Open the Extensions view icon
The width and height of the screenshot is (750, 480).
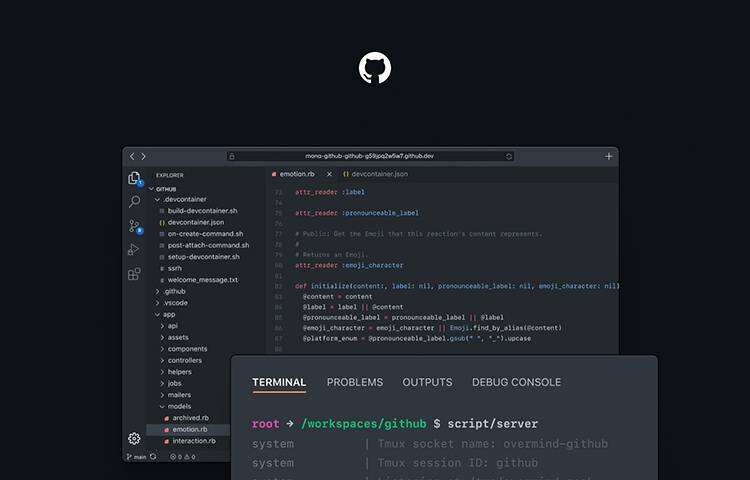tap(134, 274)
